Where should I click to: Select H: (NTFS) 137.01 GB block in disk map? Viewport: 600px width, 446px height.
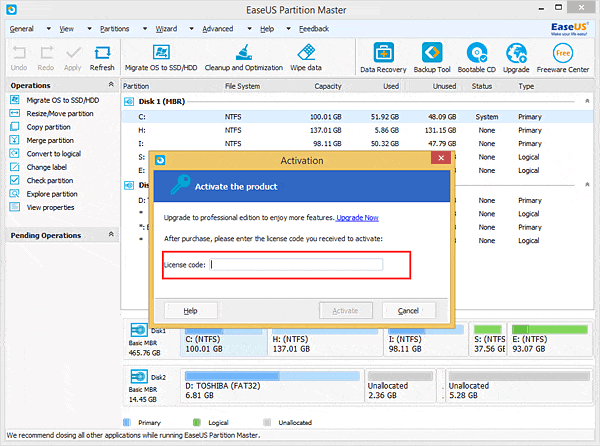point(325,340)
